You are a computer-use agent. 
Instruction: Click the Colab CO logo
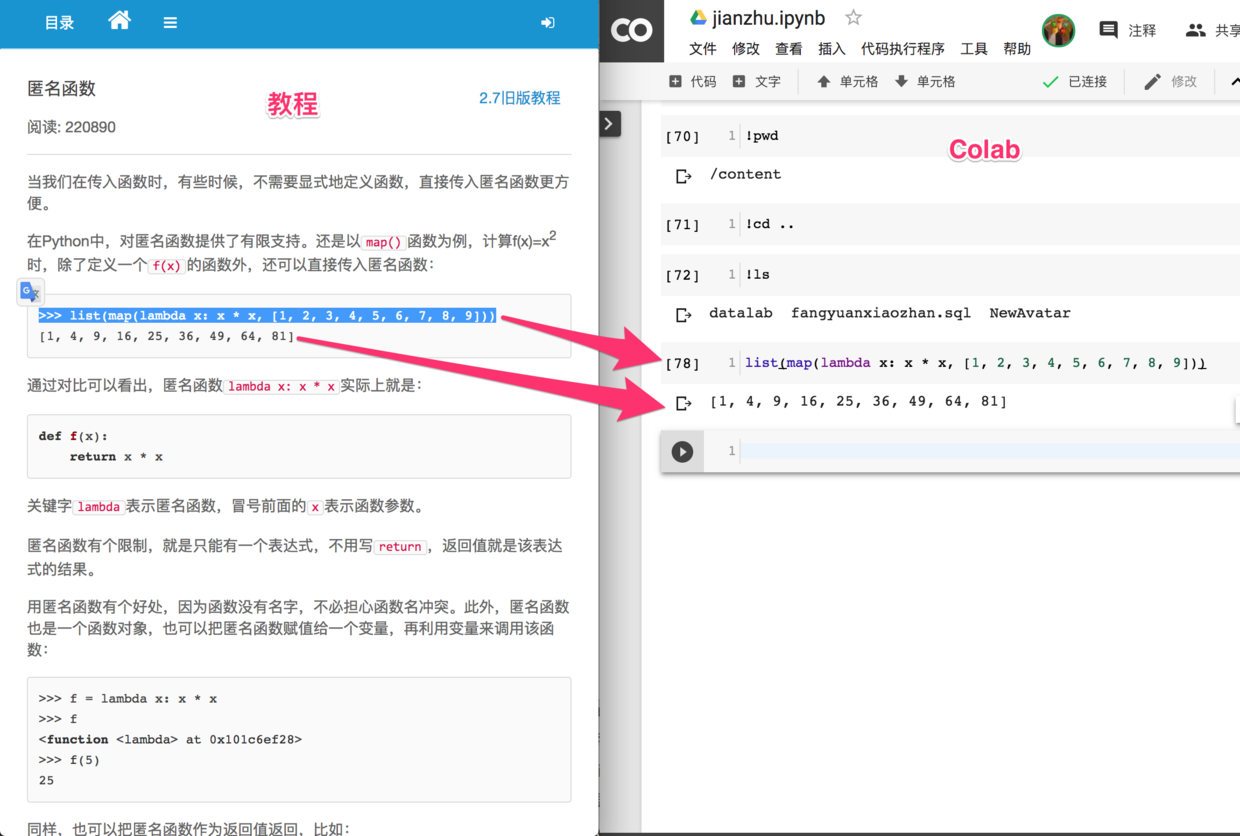coord(631,30)
